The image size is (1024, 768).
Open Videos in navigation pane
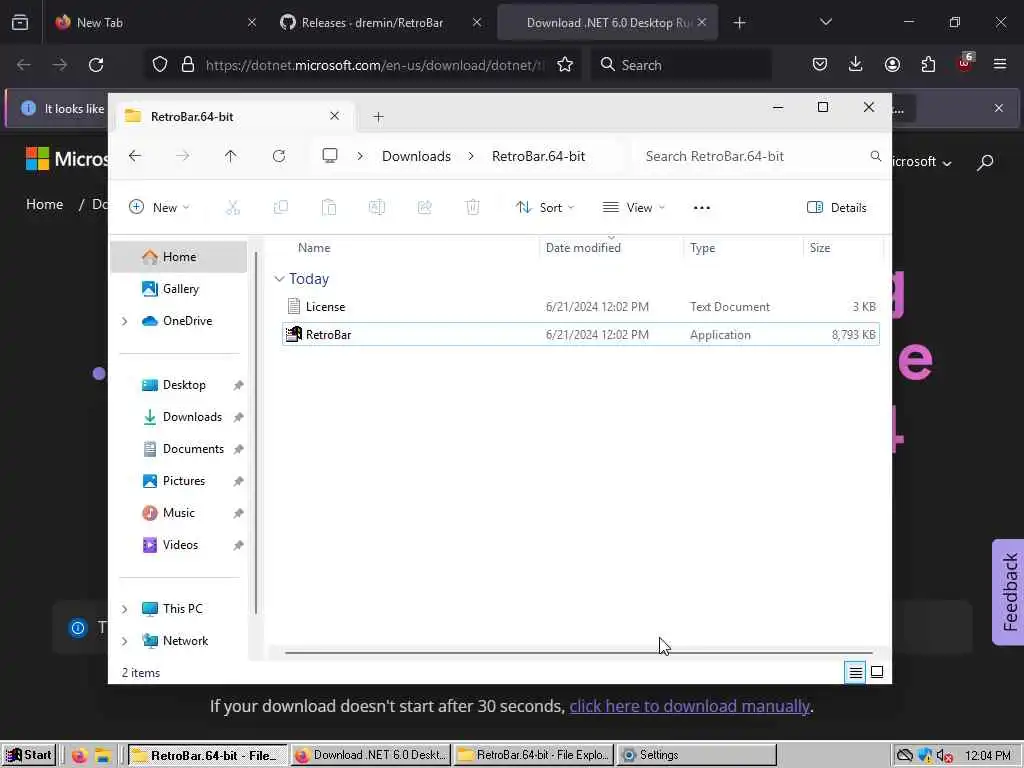click(x=179, y=545)
